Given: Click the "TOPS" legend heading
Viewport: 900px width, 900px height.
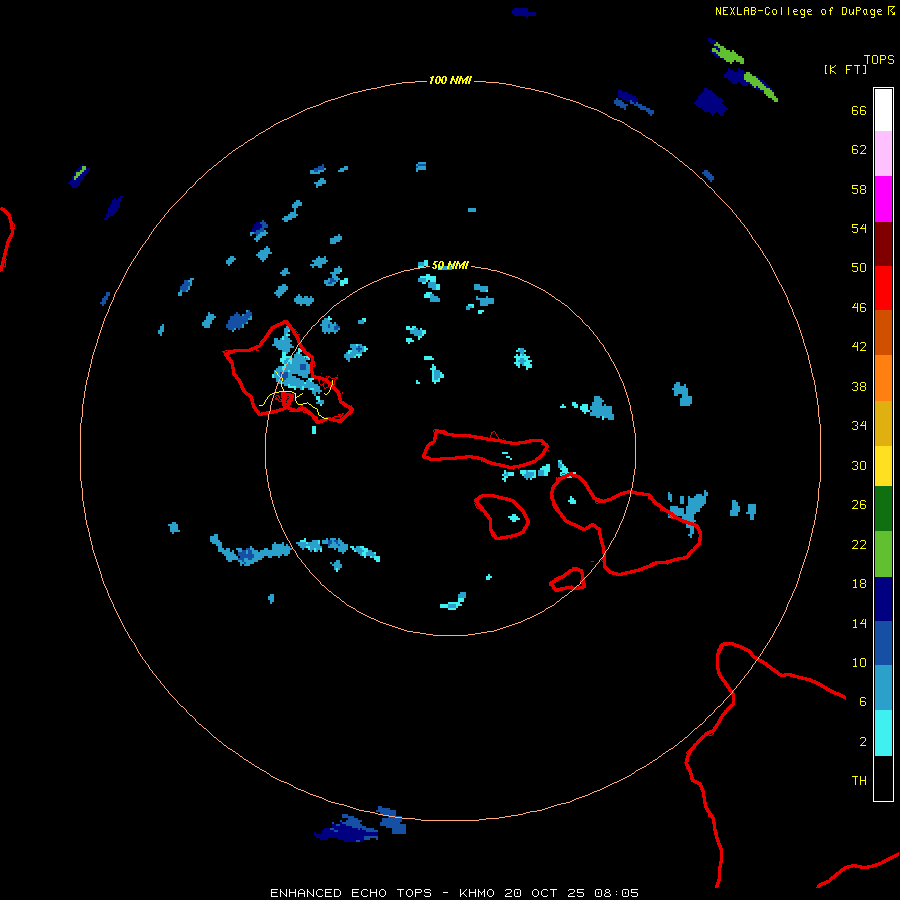Looking at the screenshot, I should pos(879,60).
